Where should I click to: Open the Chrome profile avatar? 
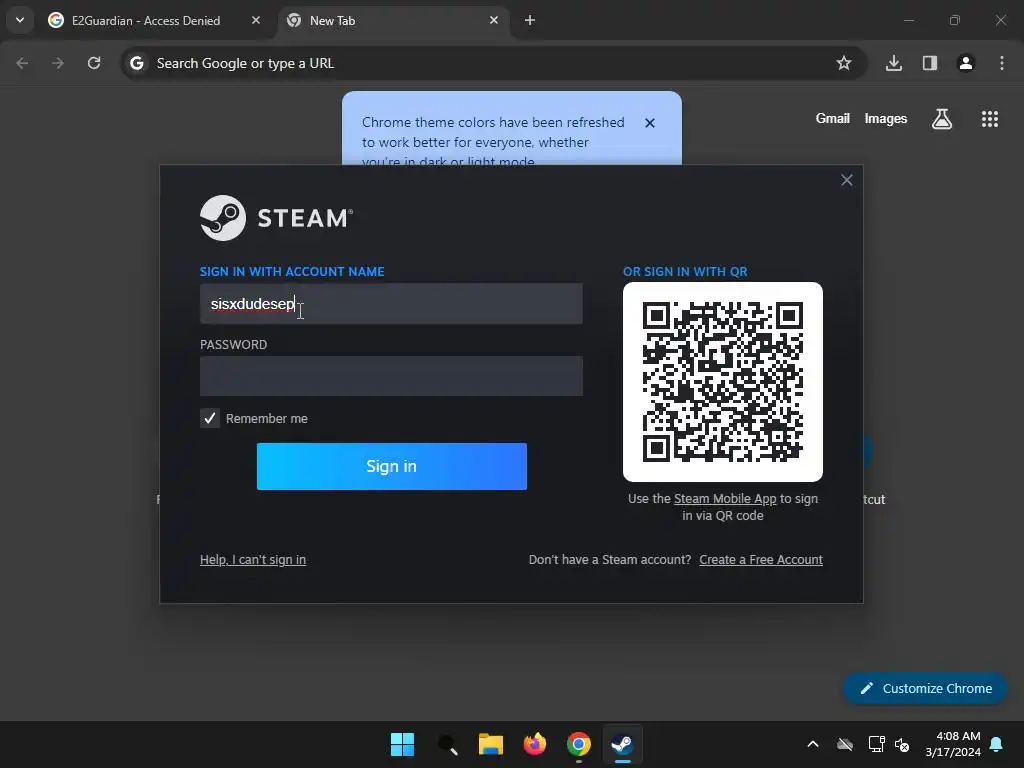pyautogui.click(x=966, y=63)
